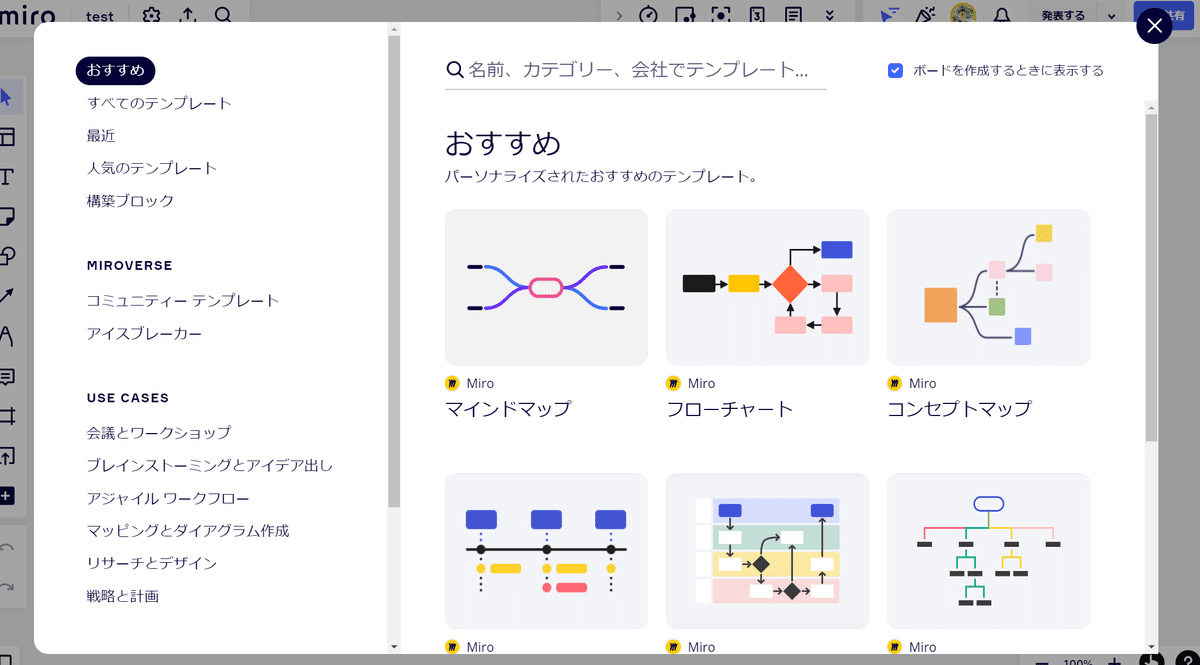The image size is (1200, 665).
Task: Open the help question mark icon
Action: pos(1188,660)
